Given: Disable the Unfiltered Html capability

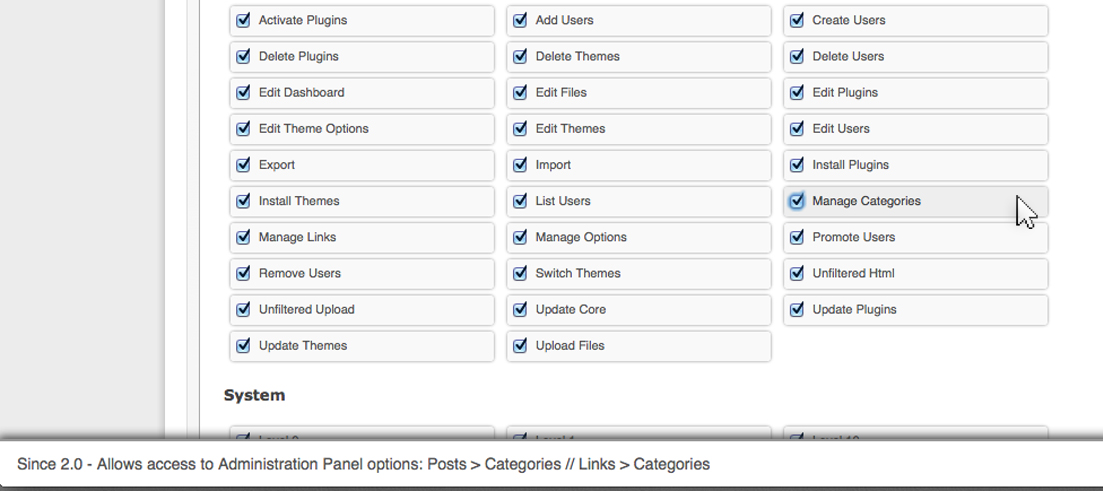Looking at the screenshot, I should pos(797,273).
